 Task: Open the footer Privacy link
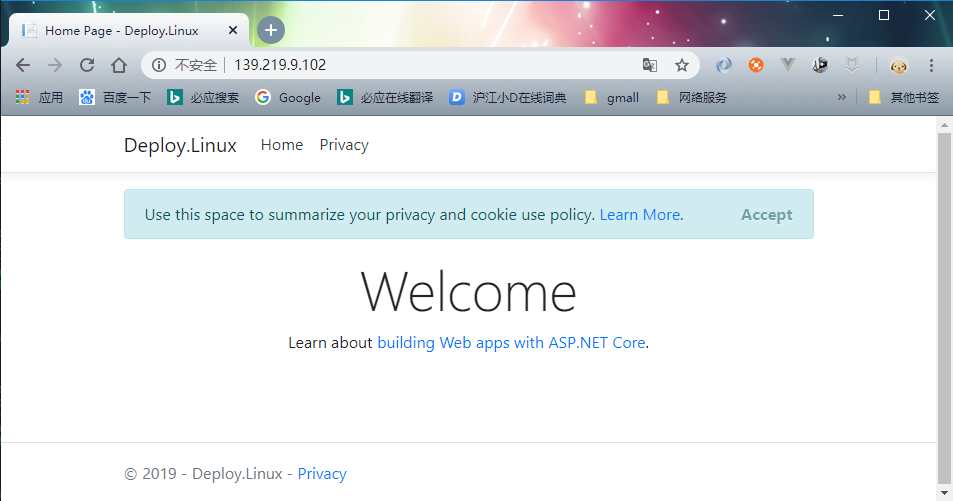[x=322, y=474]
